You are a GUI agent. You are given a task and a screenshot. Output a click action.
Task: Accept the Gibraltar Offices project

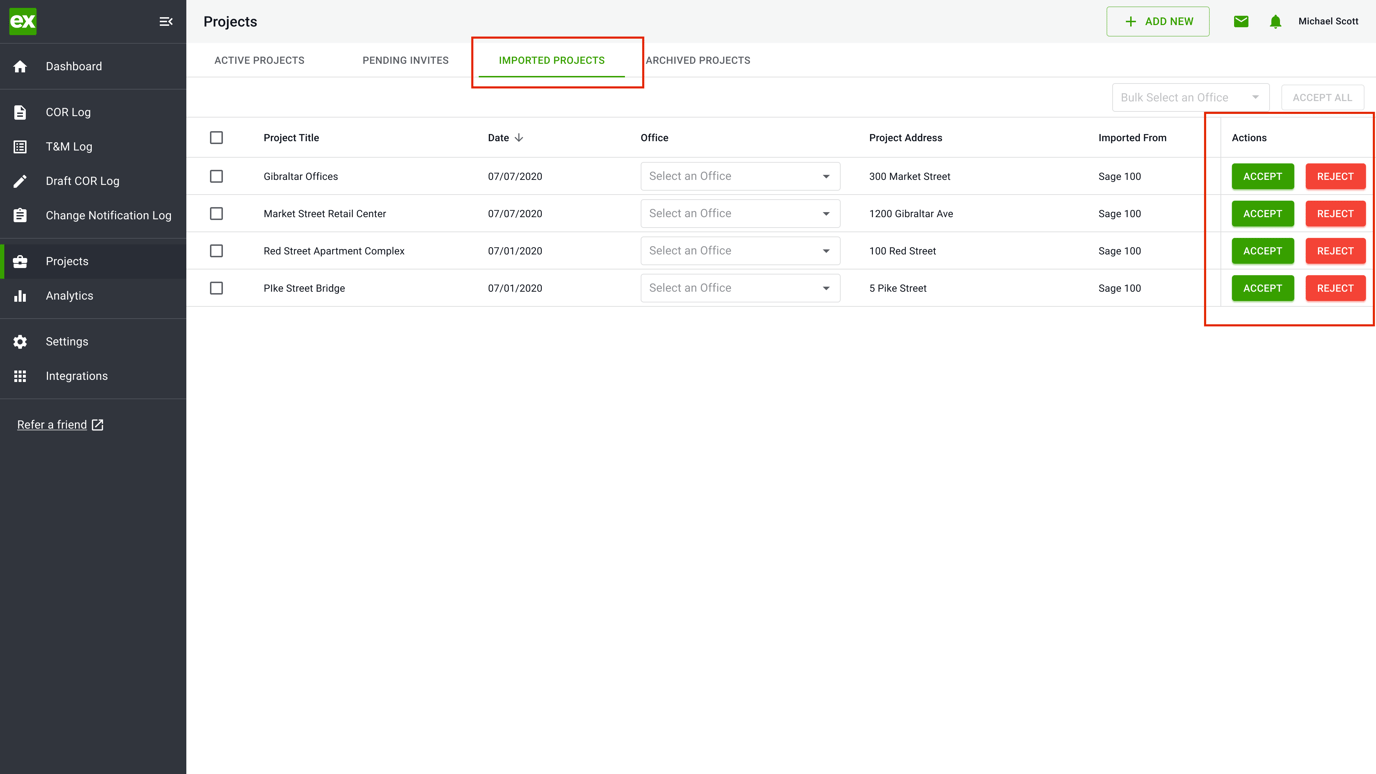click(x=1262, y=176)
